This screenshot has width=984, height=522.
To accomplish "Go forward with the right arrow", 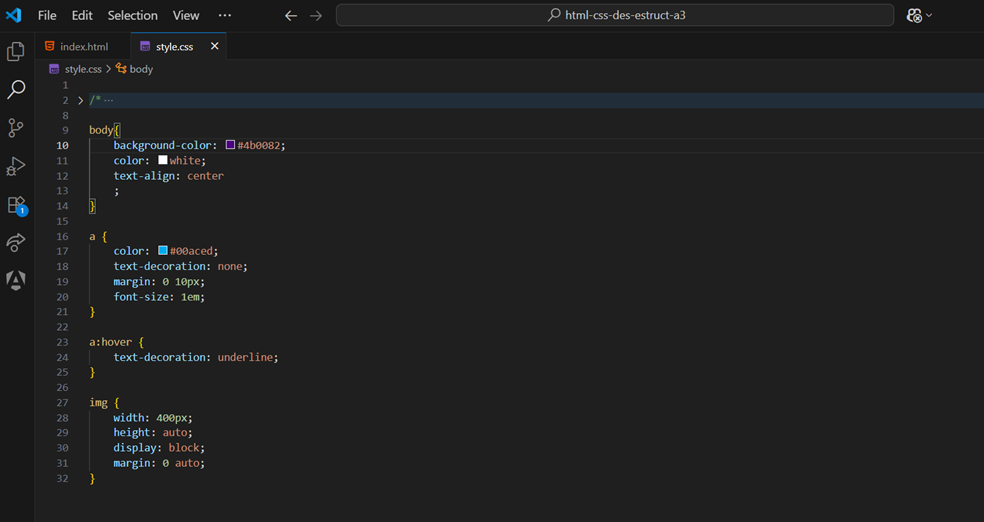I will point(316,16).
